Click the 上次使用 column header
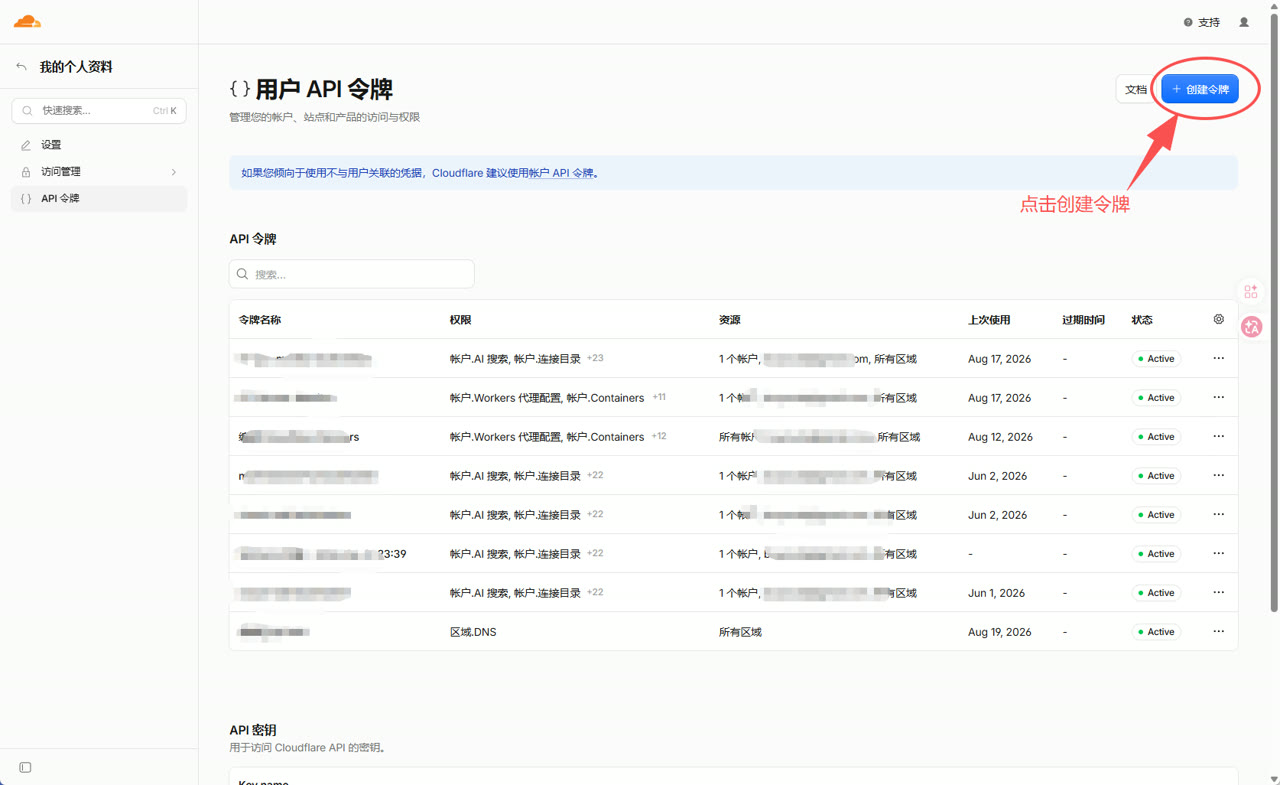The height and width of the screenshot is (785, 1280). [989, 320]
